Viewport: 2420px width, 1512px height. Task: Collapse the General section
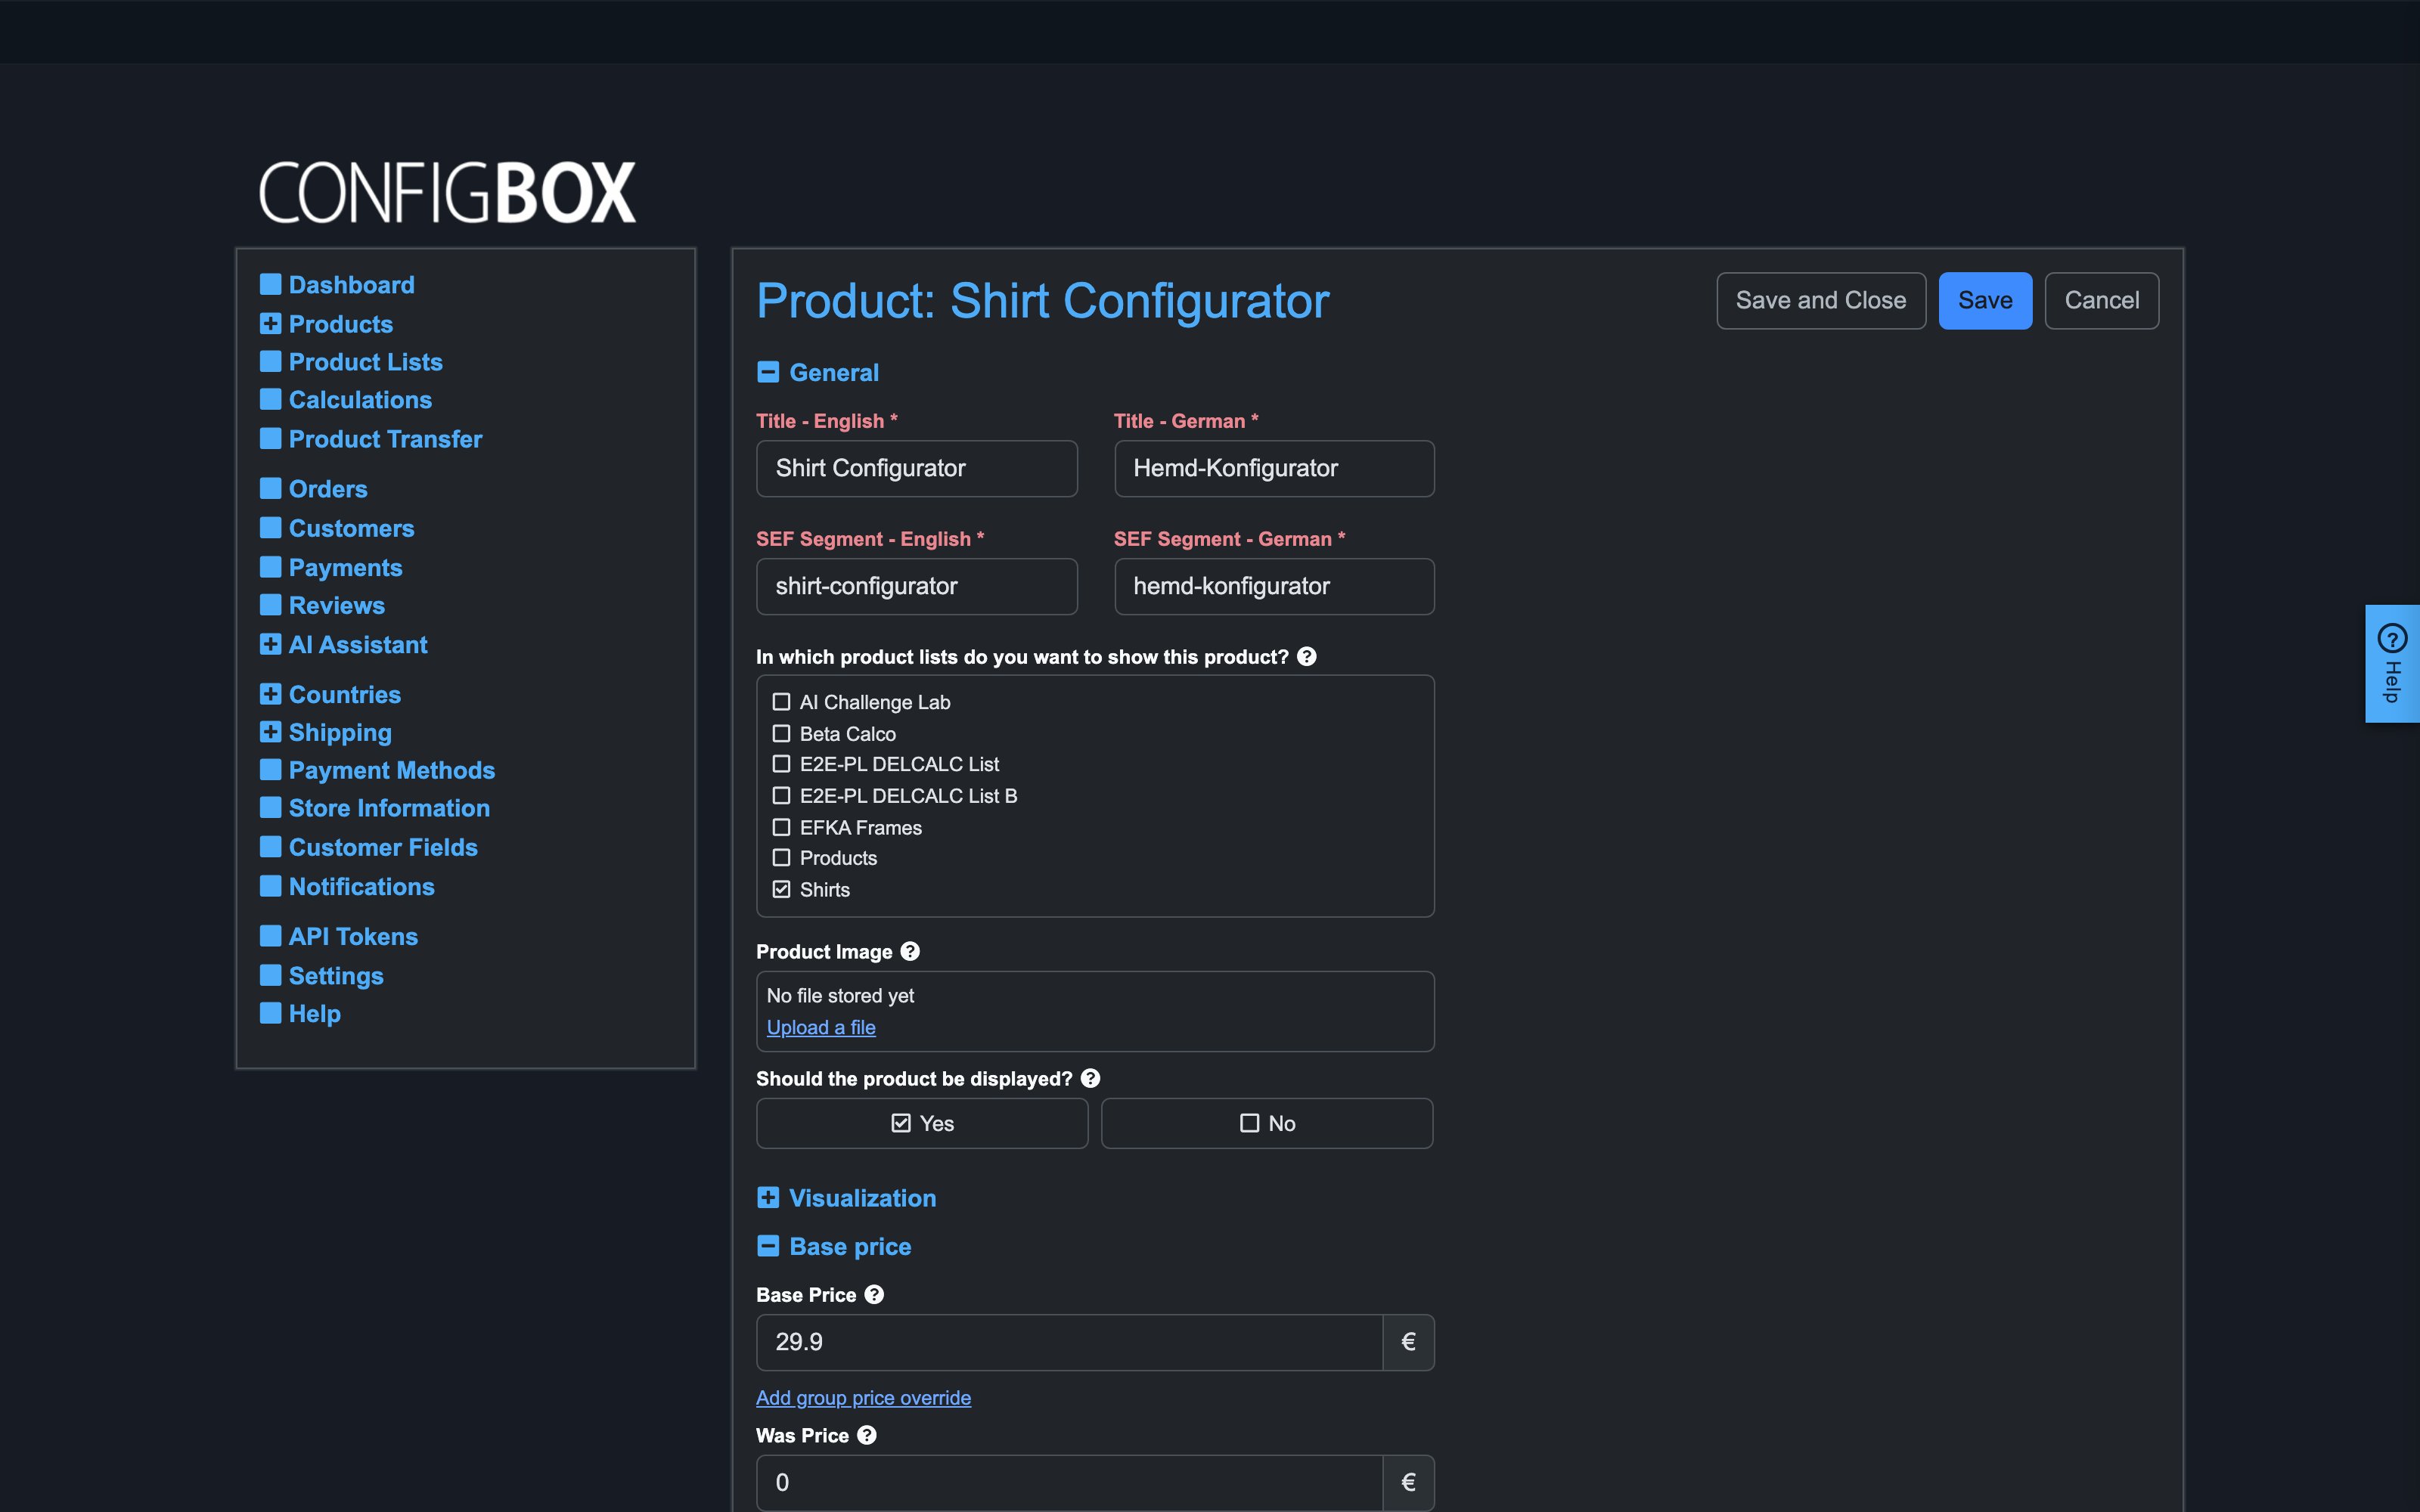coord(768,372)
